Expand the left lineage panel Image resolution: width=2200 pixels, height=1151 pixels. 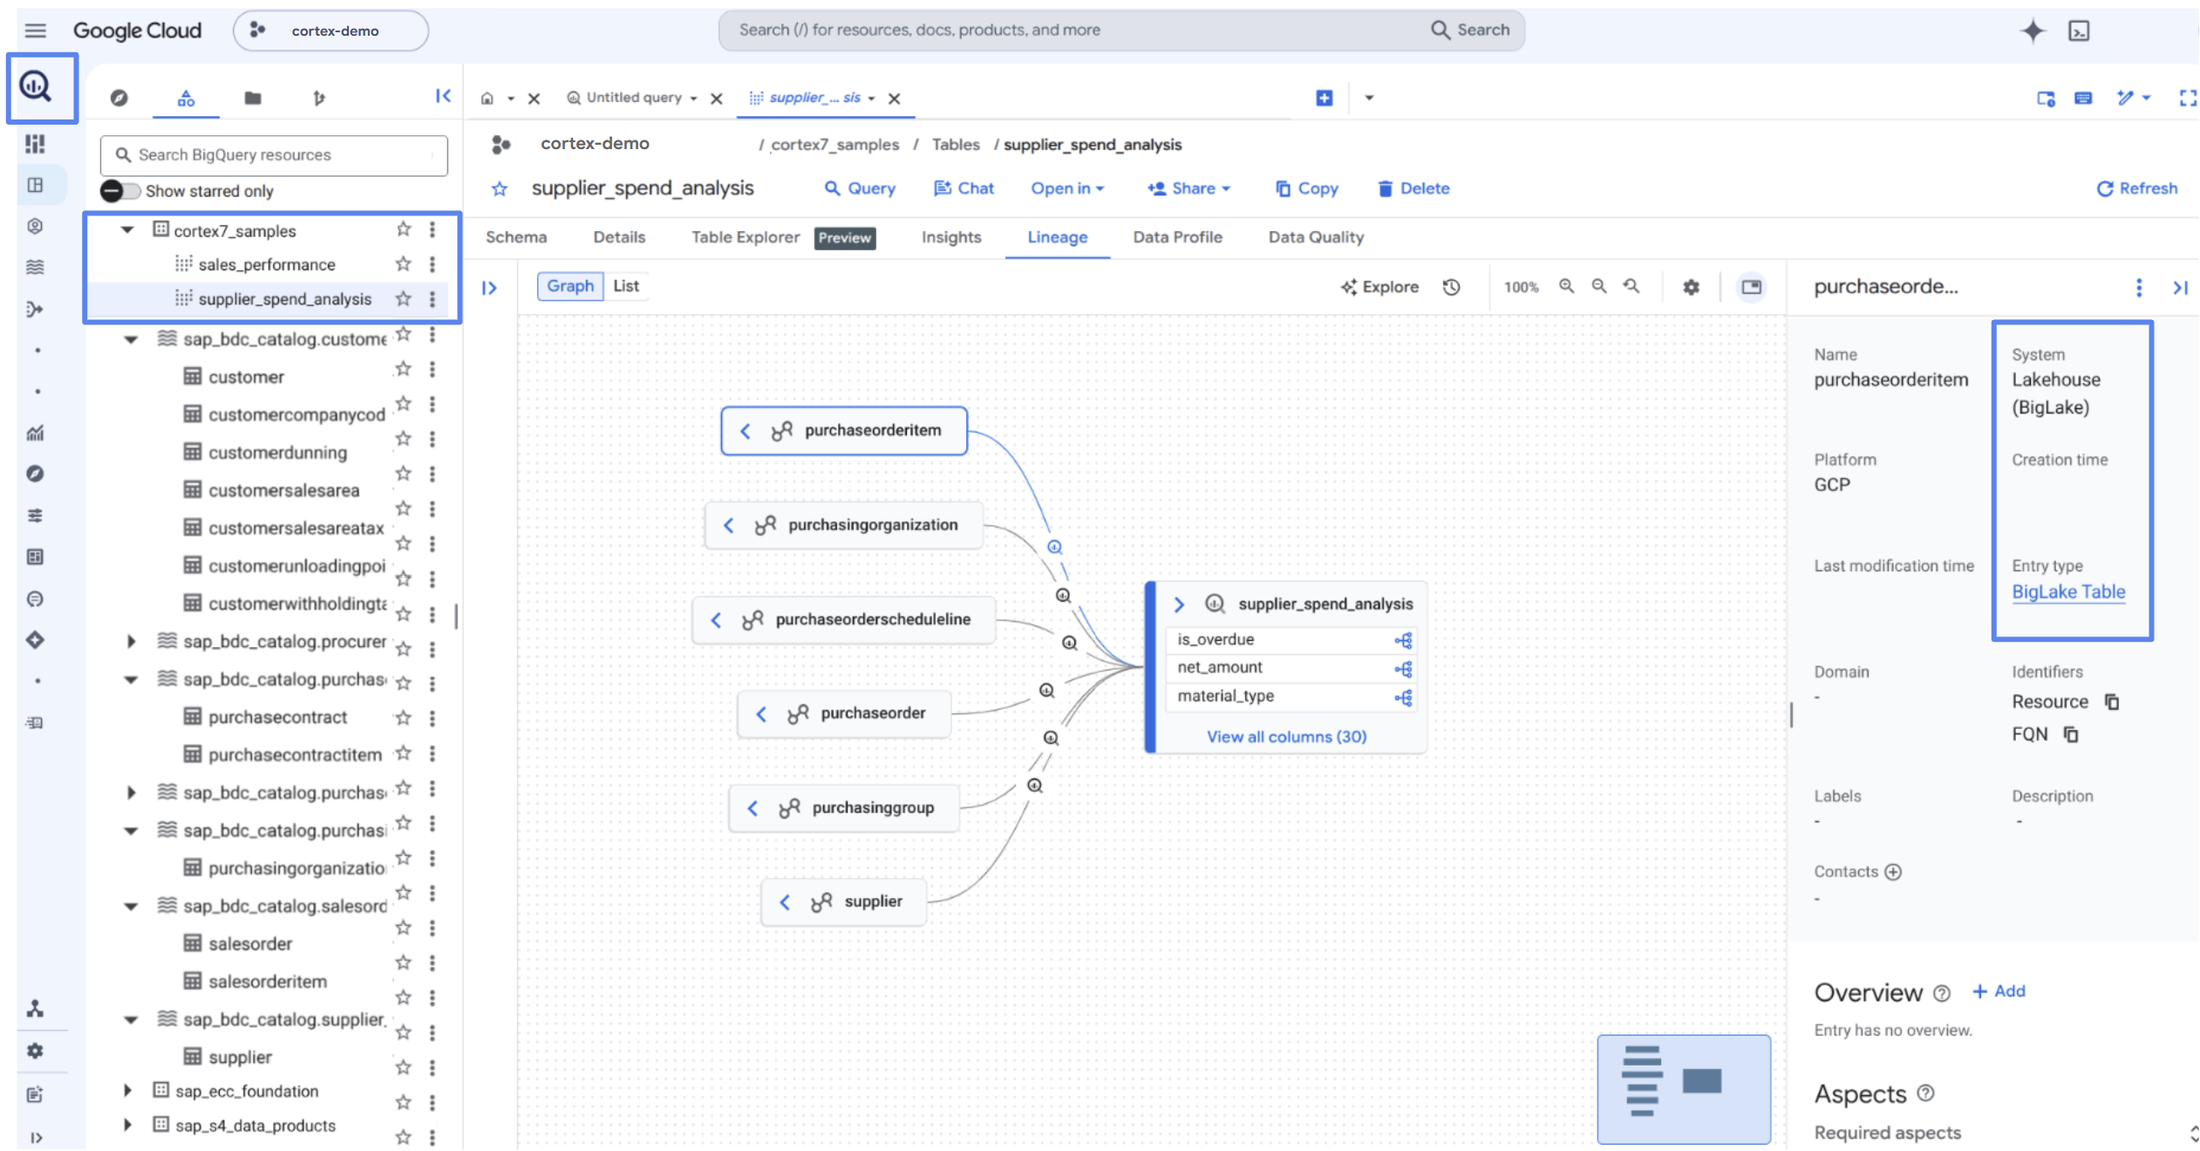(490, 288)
